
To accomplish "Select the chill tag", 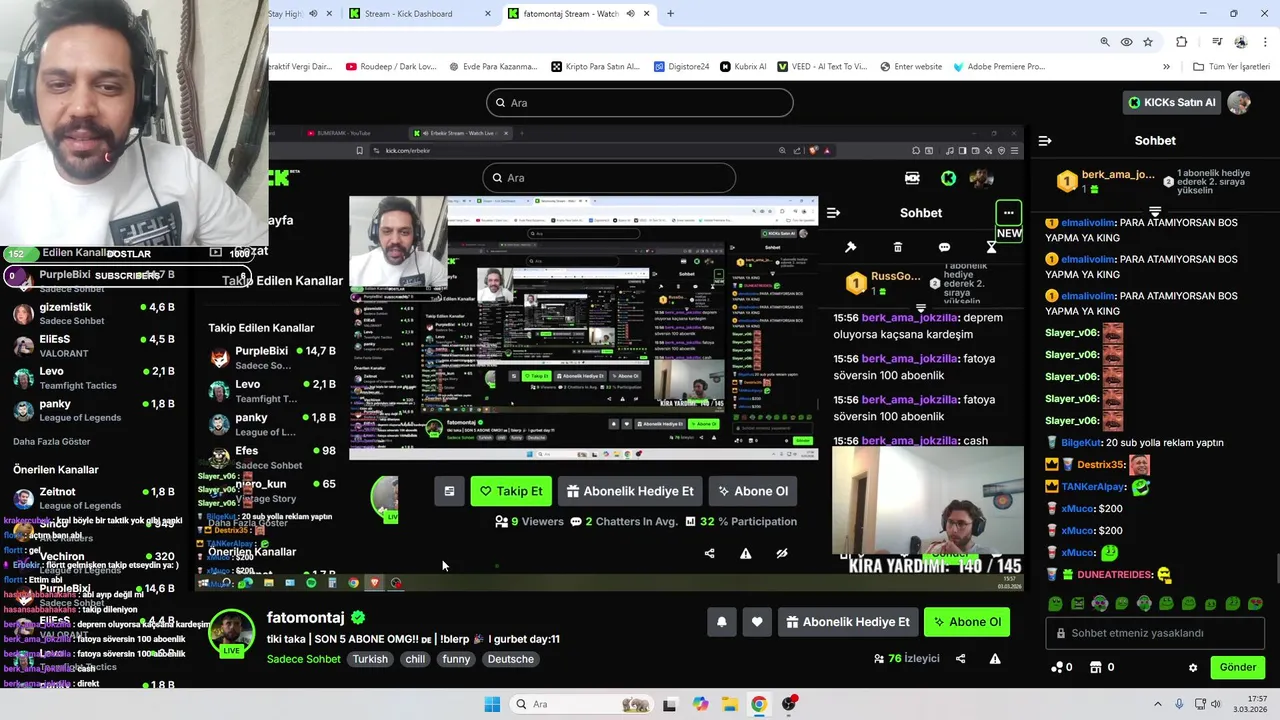I will 415,659.
